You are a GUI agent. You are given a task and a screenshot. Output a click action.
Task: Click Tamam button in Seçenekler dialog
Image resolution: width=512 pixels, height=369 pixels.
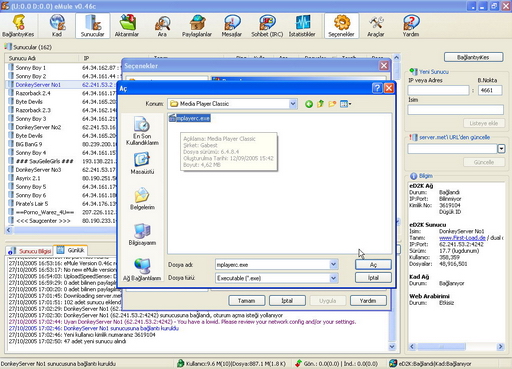tap(247, 301)
